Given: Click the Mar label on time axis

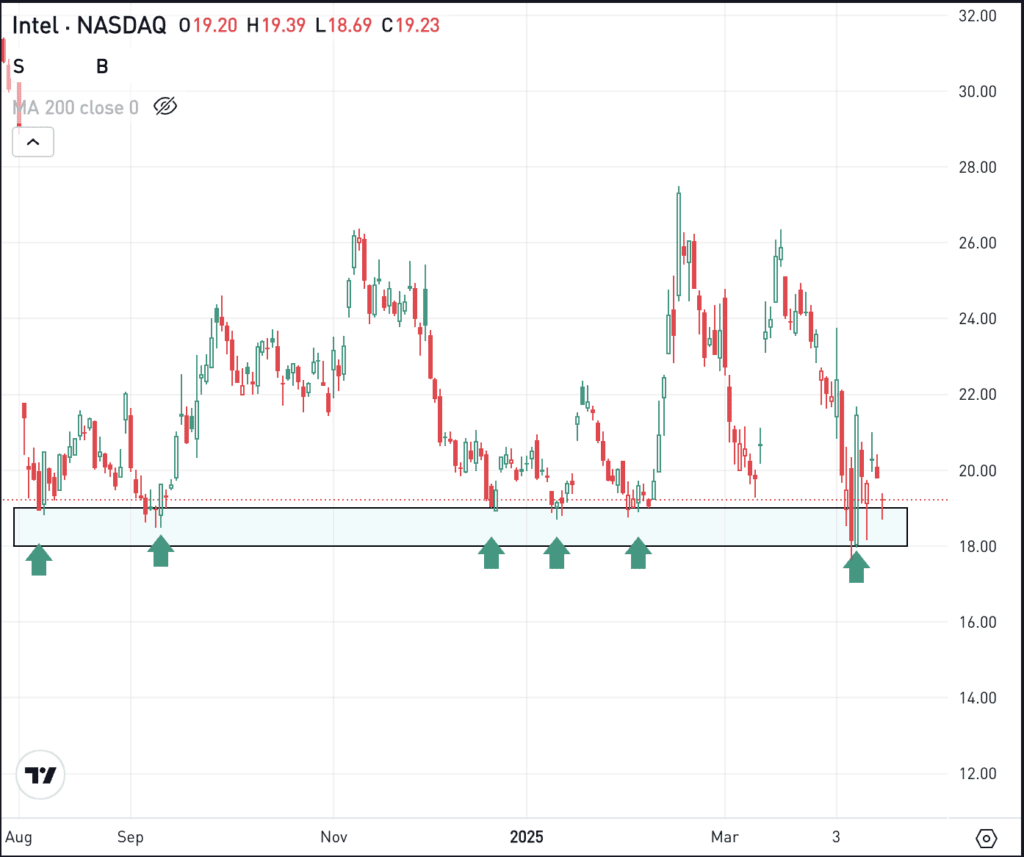Looking at the screenshot, I should 725,837.
